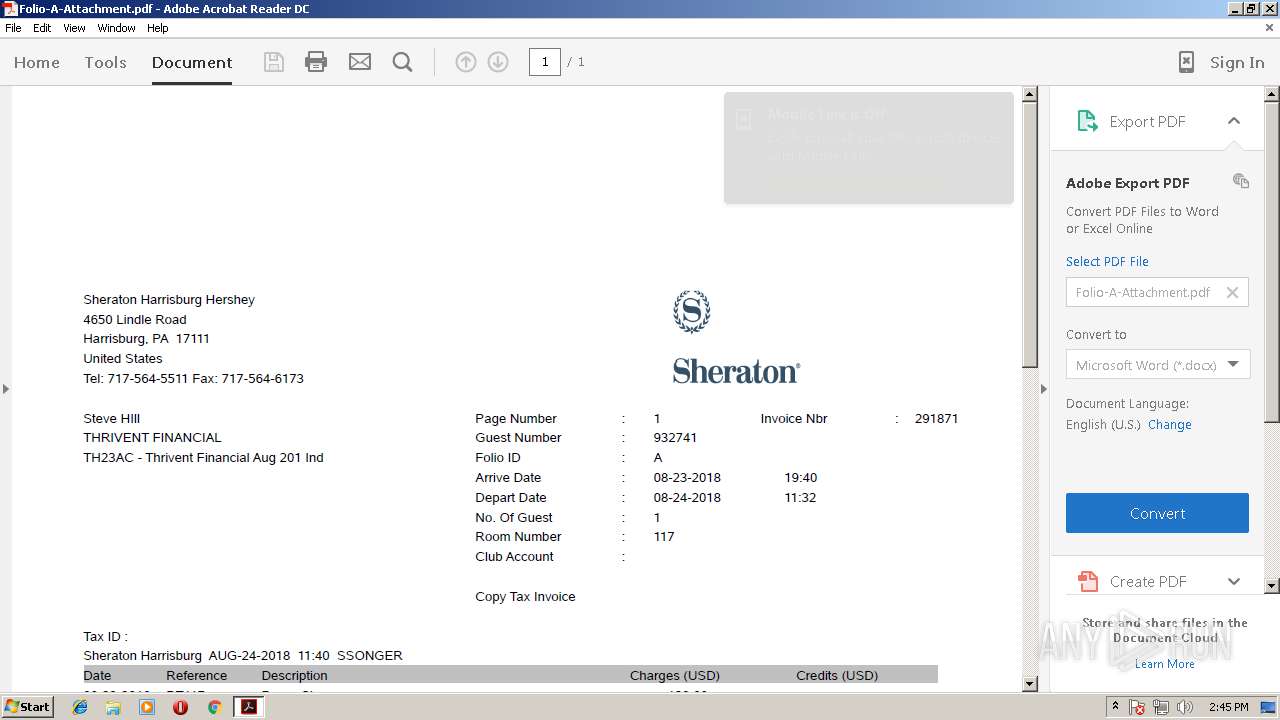
Task: Print the document using the printer icon
Action: [x=316, y=62]
